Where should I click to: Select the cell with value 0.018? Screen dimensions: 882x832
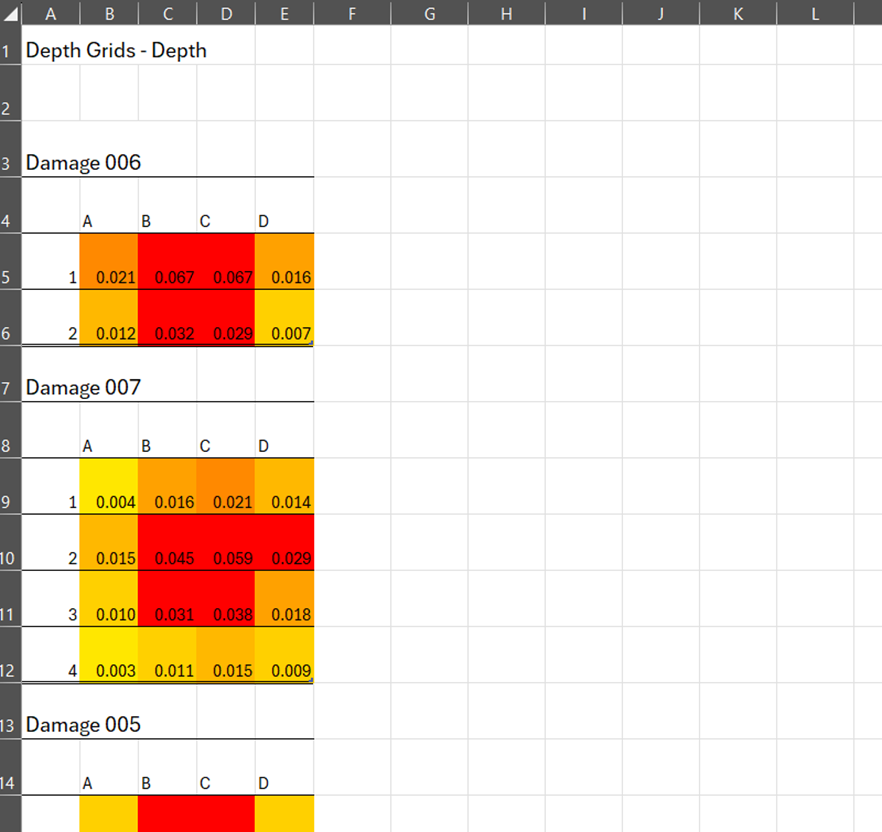click(x=285, y=599)
